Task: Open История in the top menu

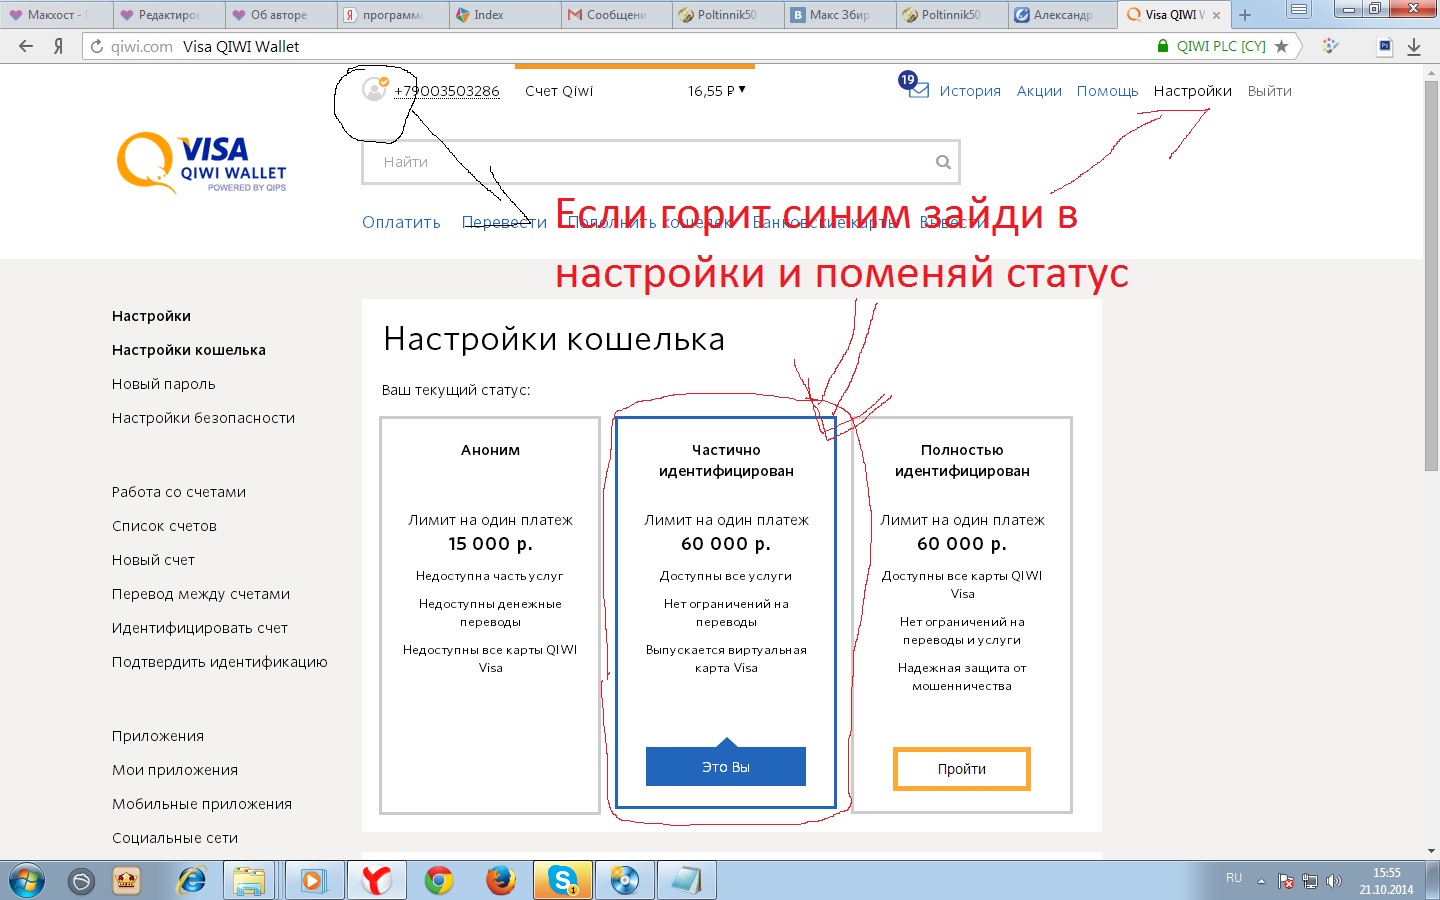Action: coord(970,91)
